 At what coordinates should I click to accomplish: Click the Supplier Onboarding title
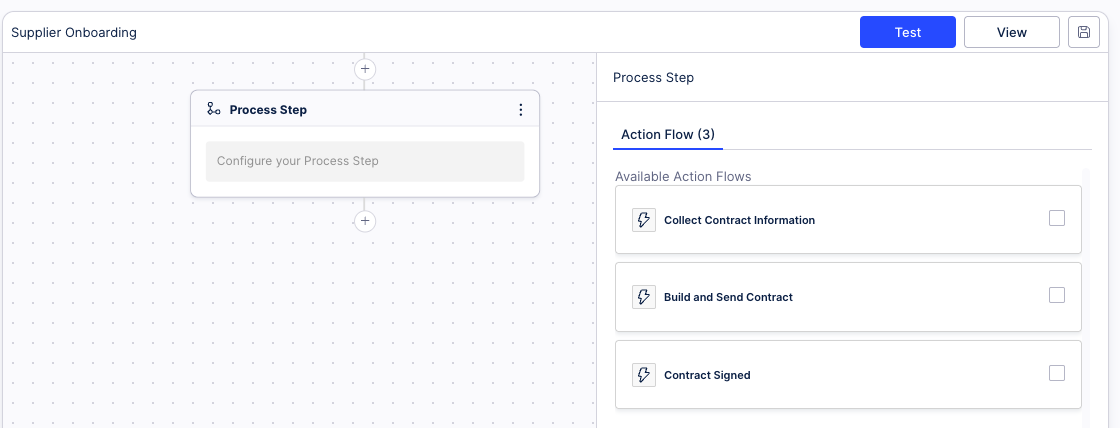click(74, 33)
